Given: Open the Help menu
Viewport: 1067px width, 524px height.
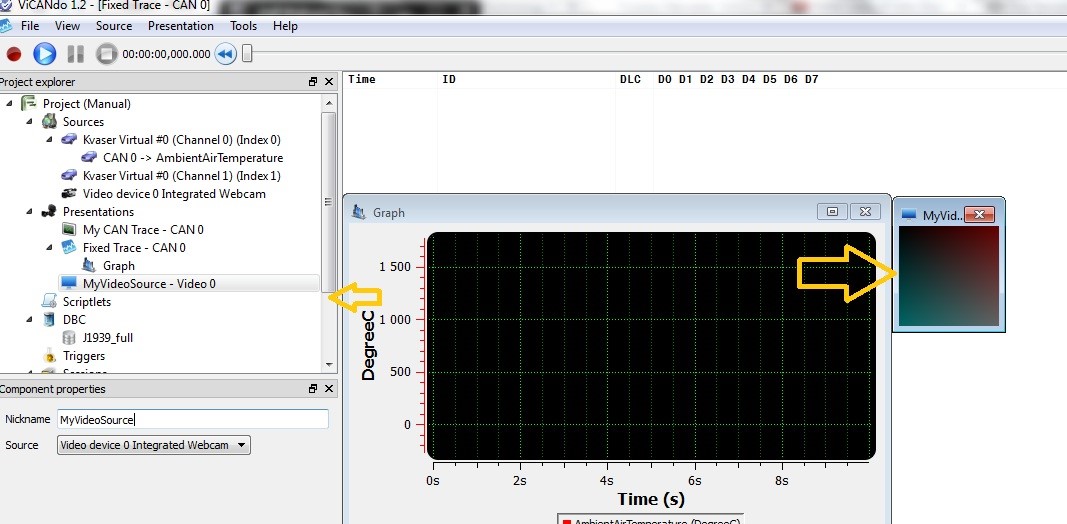Looking at the screenshot, I should [285, 26].
